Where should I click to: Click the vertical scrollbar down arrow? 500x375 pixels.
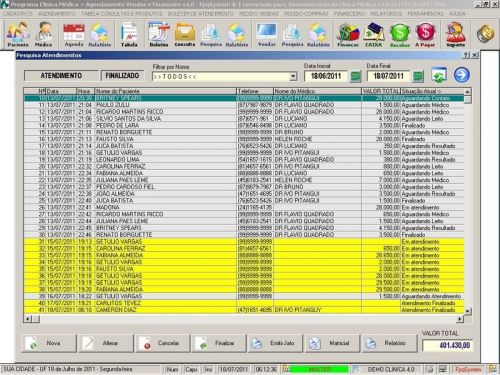coord(468,311)
